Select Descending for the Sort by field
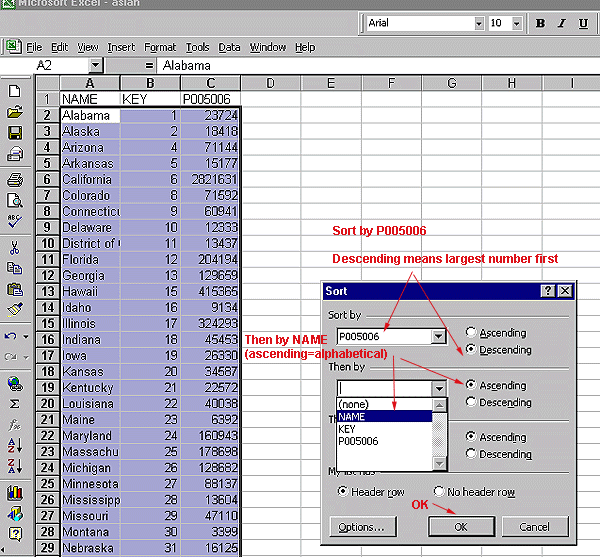 click(471, 350)
